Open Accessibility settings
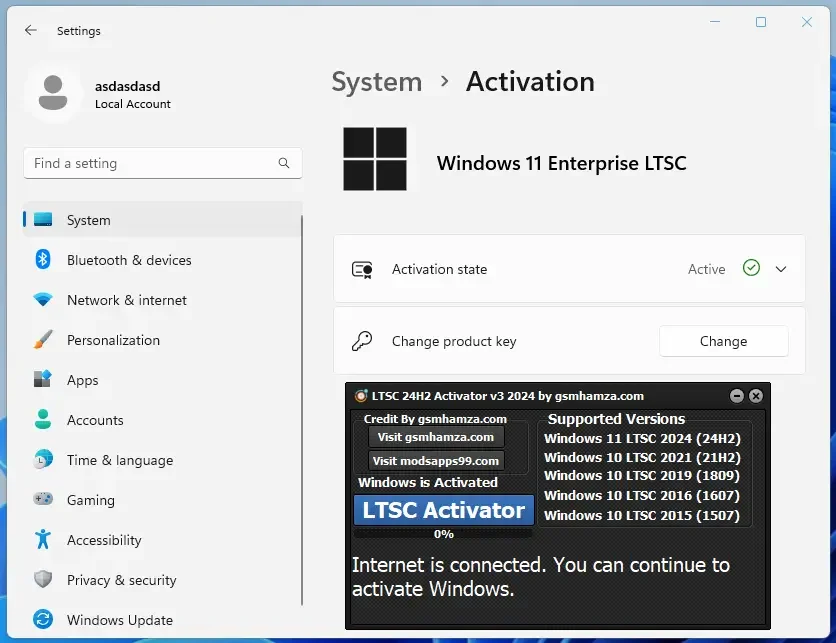Viewport: 836px width, 643px height. 104,540
